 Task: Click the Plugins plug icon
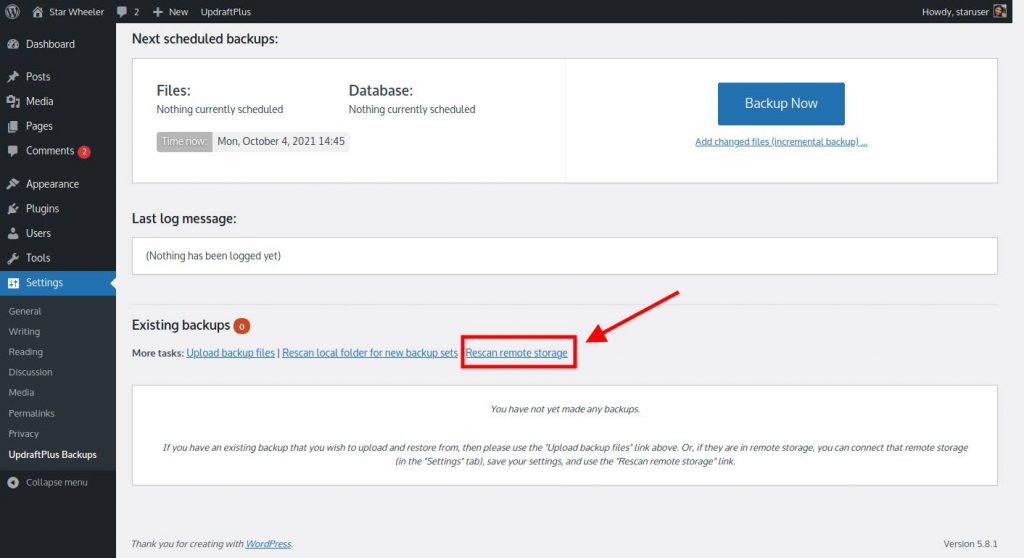click(x=13, y=208)
